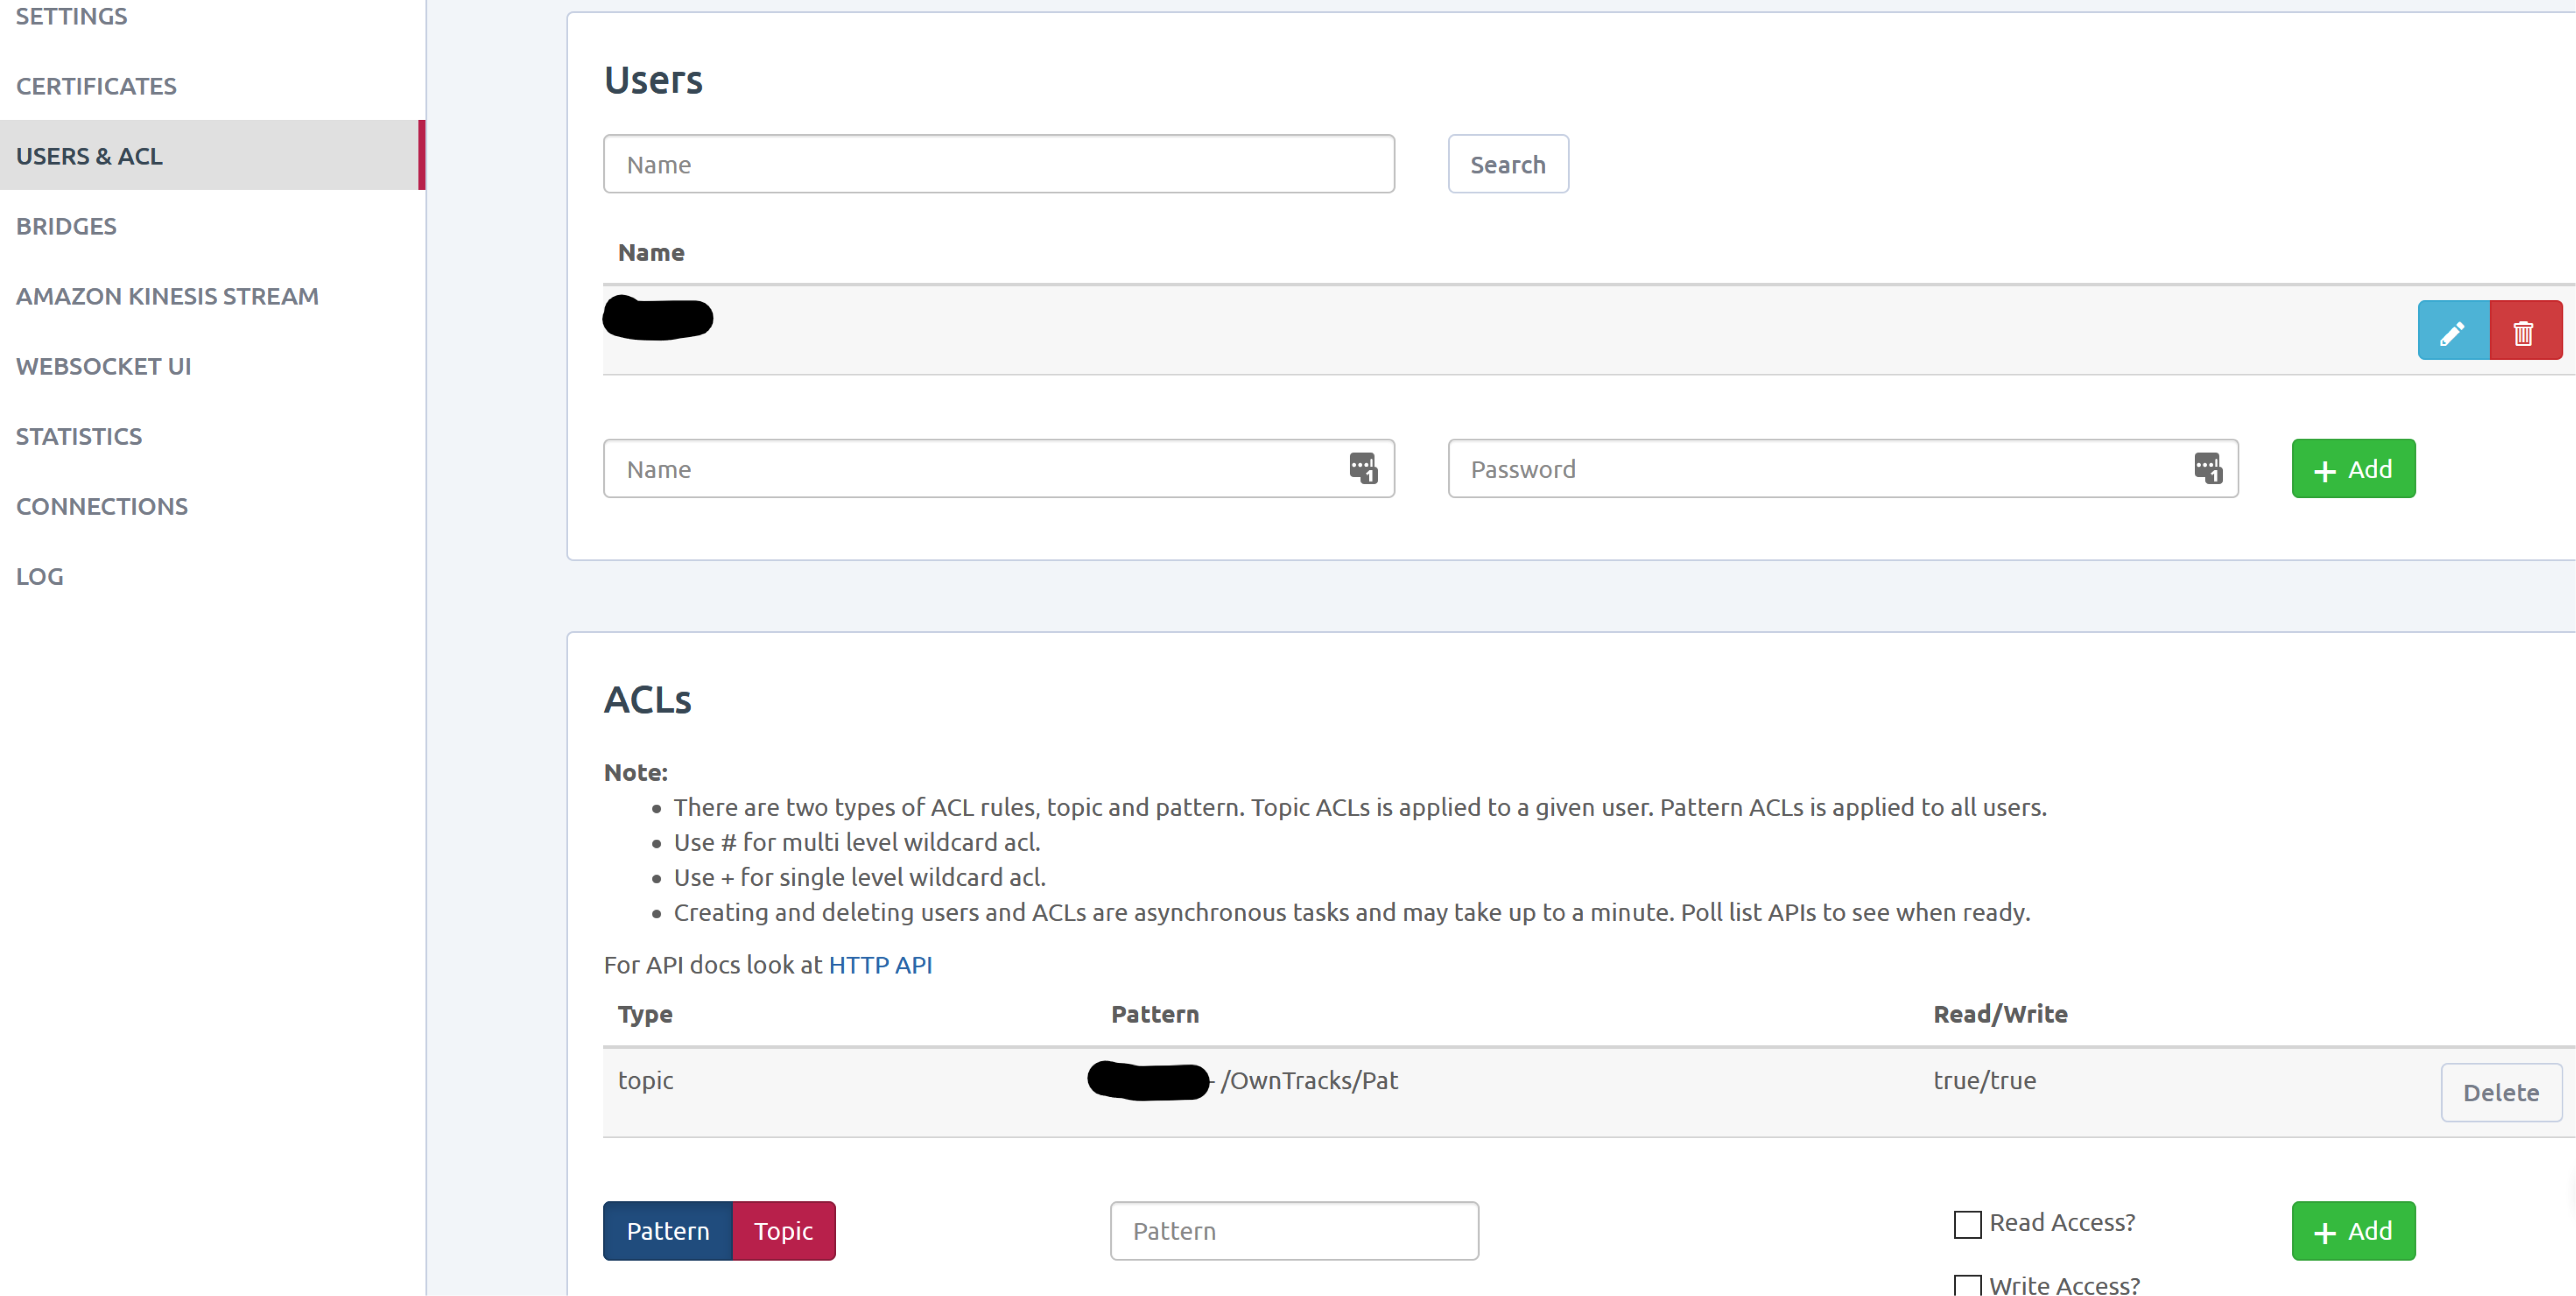
Task: Open the WebSocket UI page
Action: tap(103, 366)
